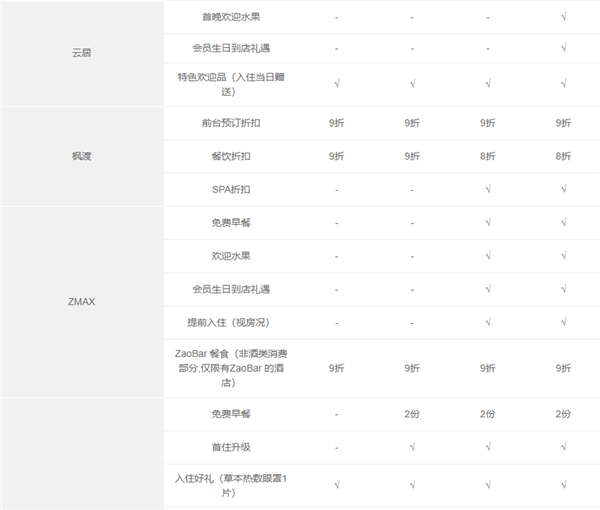This screenshot has width=600, height=510.
Task: Click the first 8折 in 餐饮折扣 row
Action: pos(488,156)
